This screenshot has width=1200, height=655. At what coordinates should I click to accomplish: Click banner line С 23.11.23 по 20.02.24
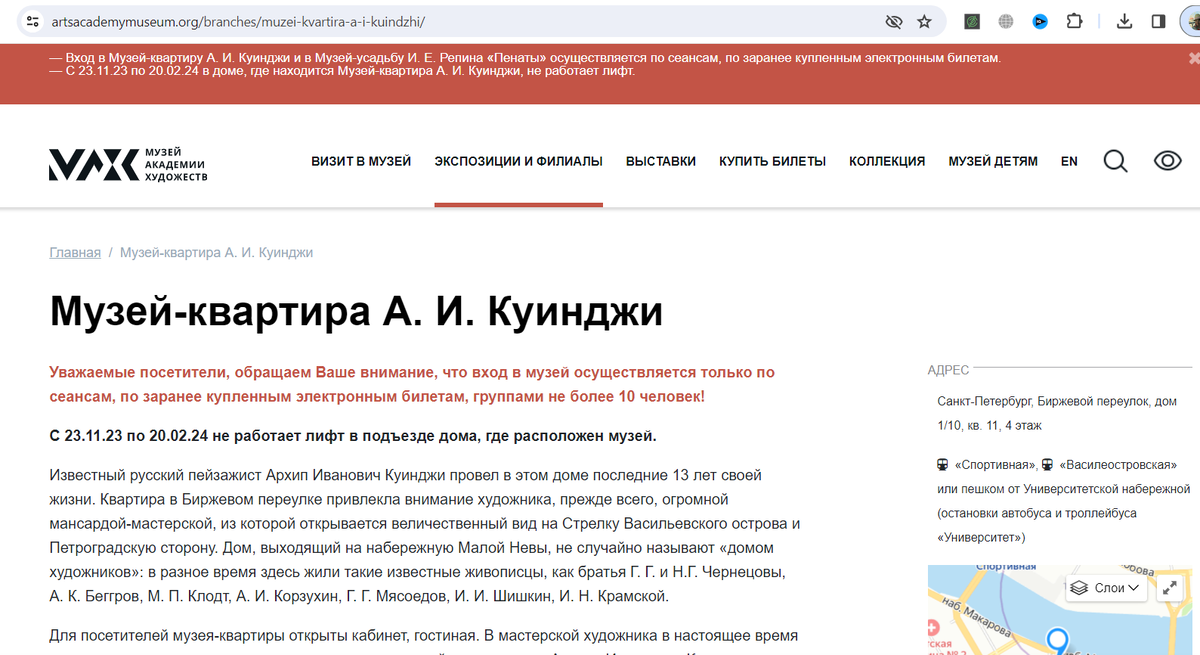click(x=342, y=71)
